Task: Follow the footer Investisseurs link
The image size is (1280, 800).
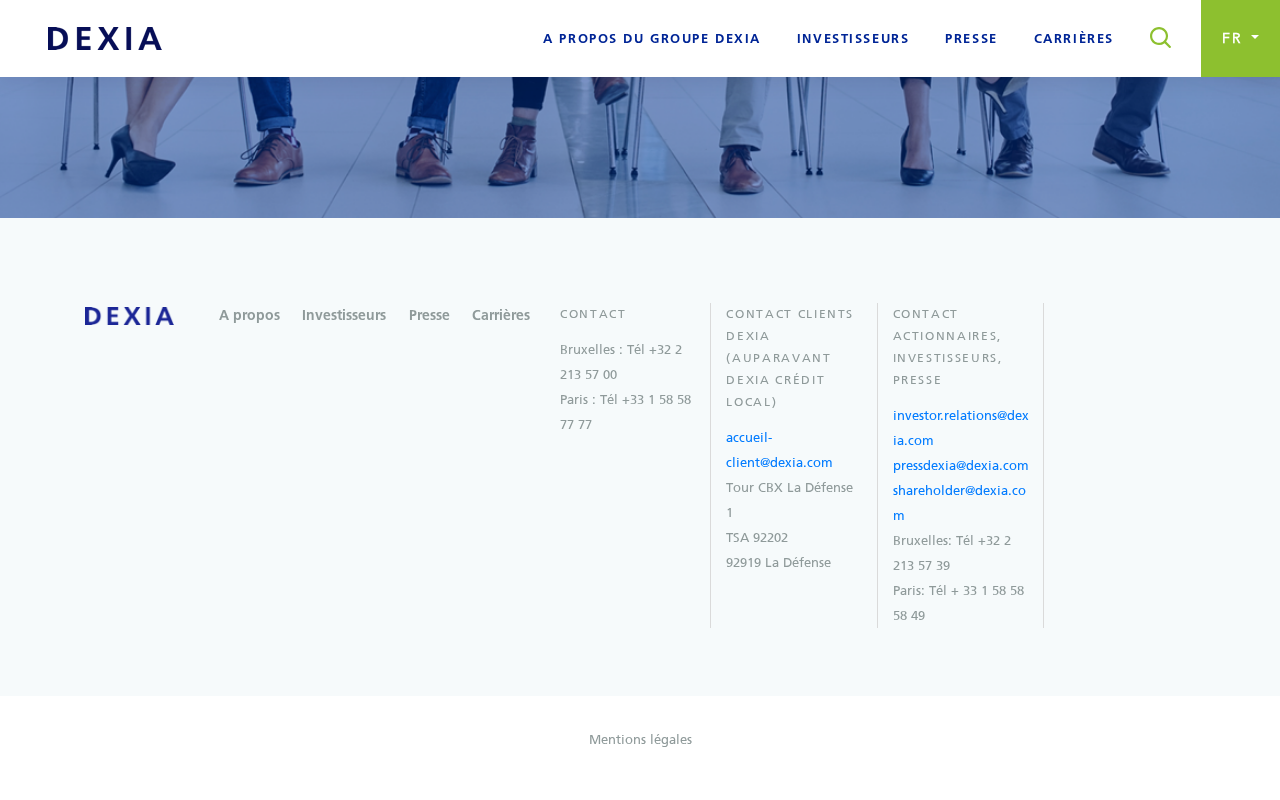Action: click(344, 315)
